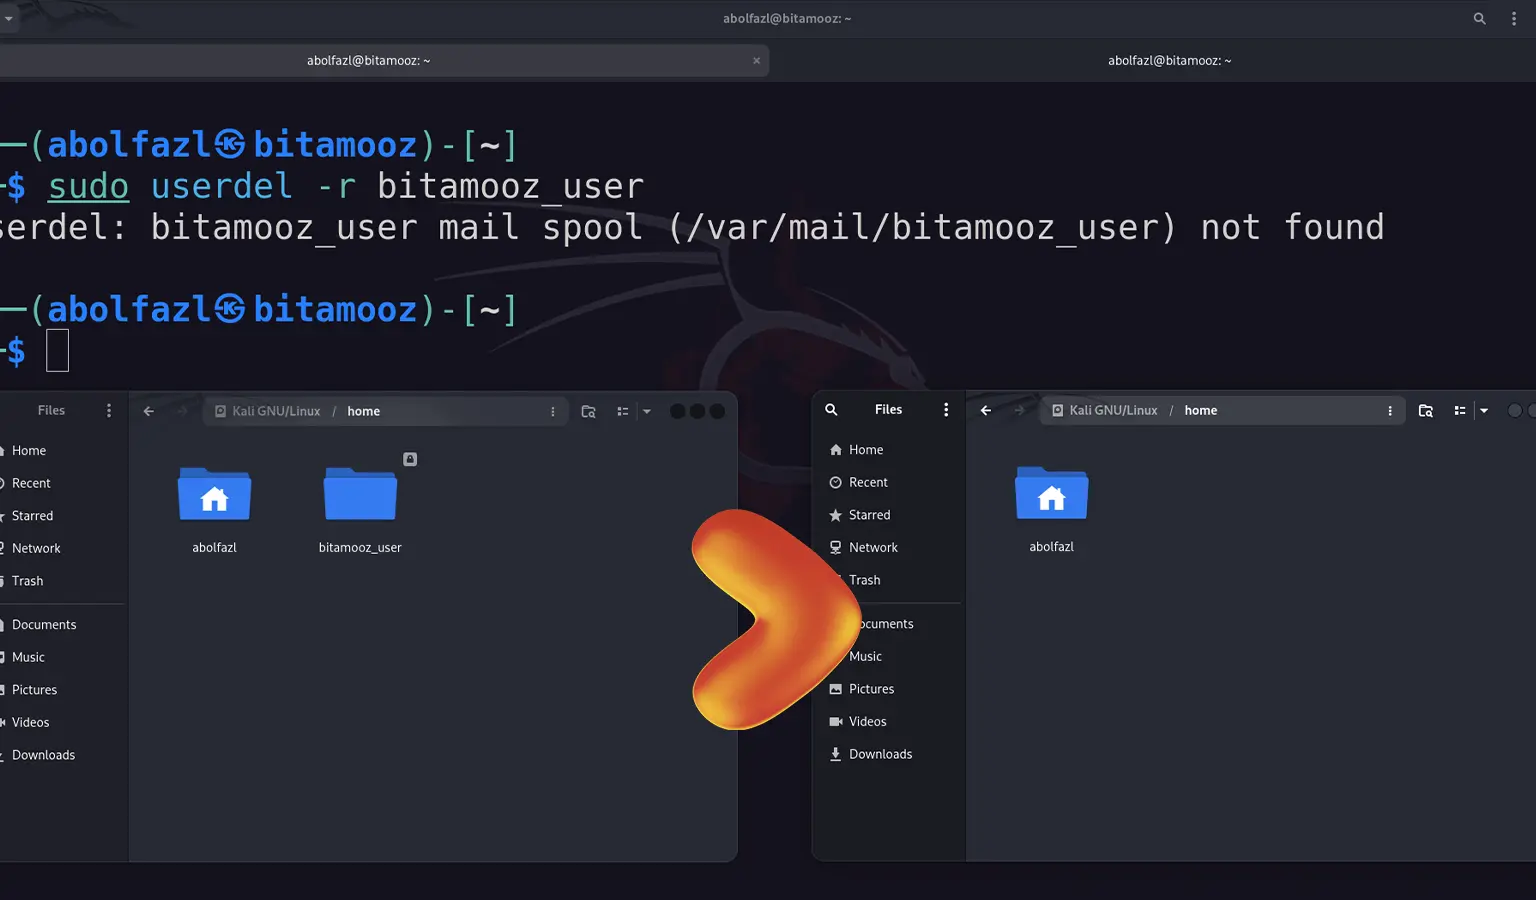Click the terminal search magnifier icon
Image resolution: width=1536 pixels, height=900 pixels.
pyautogui.click(x=1479, y=19)
